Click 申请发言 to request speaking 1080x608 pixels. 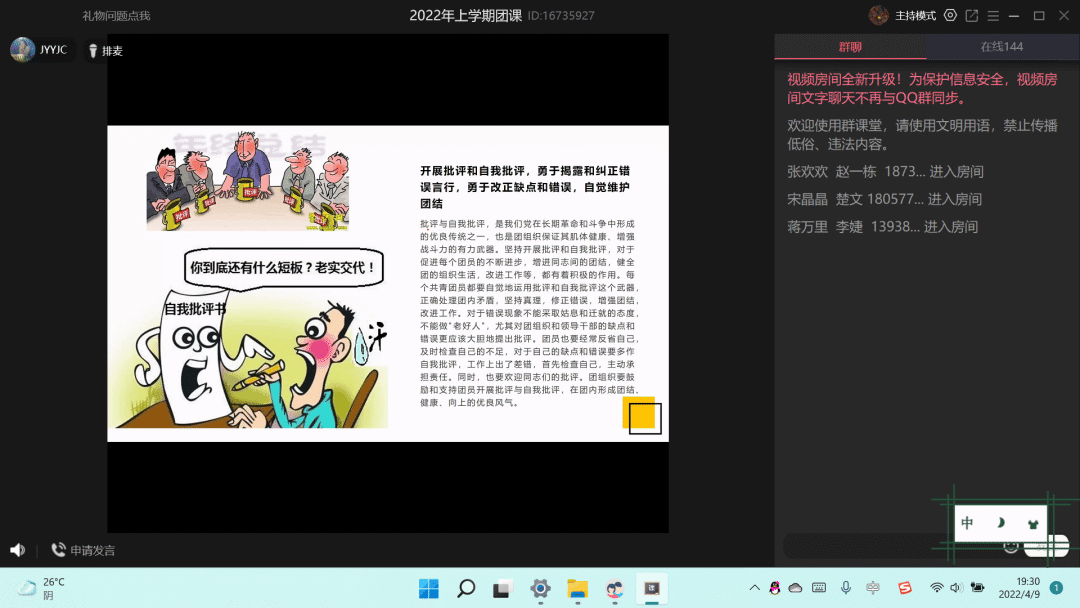coord(84,550)
